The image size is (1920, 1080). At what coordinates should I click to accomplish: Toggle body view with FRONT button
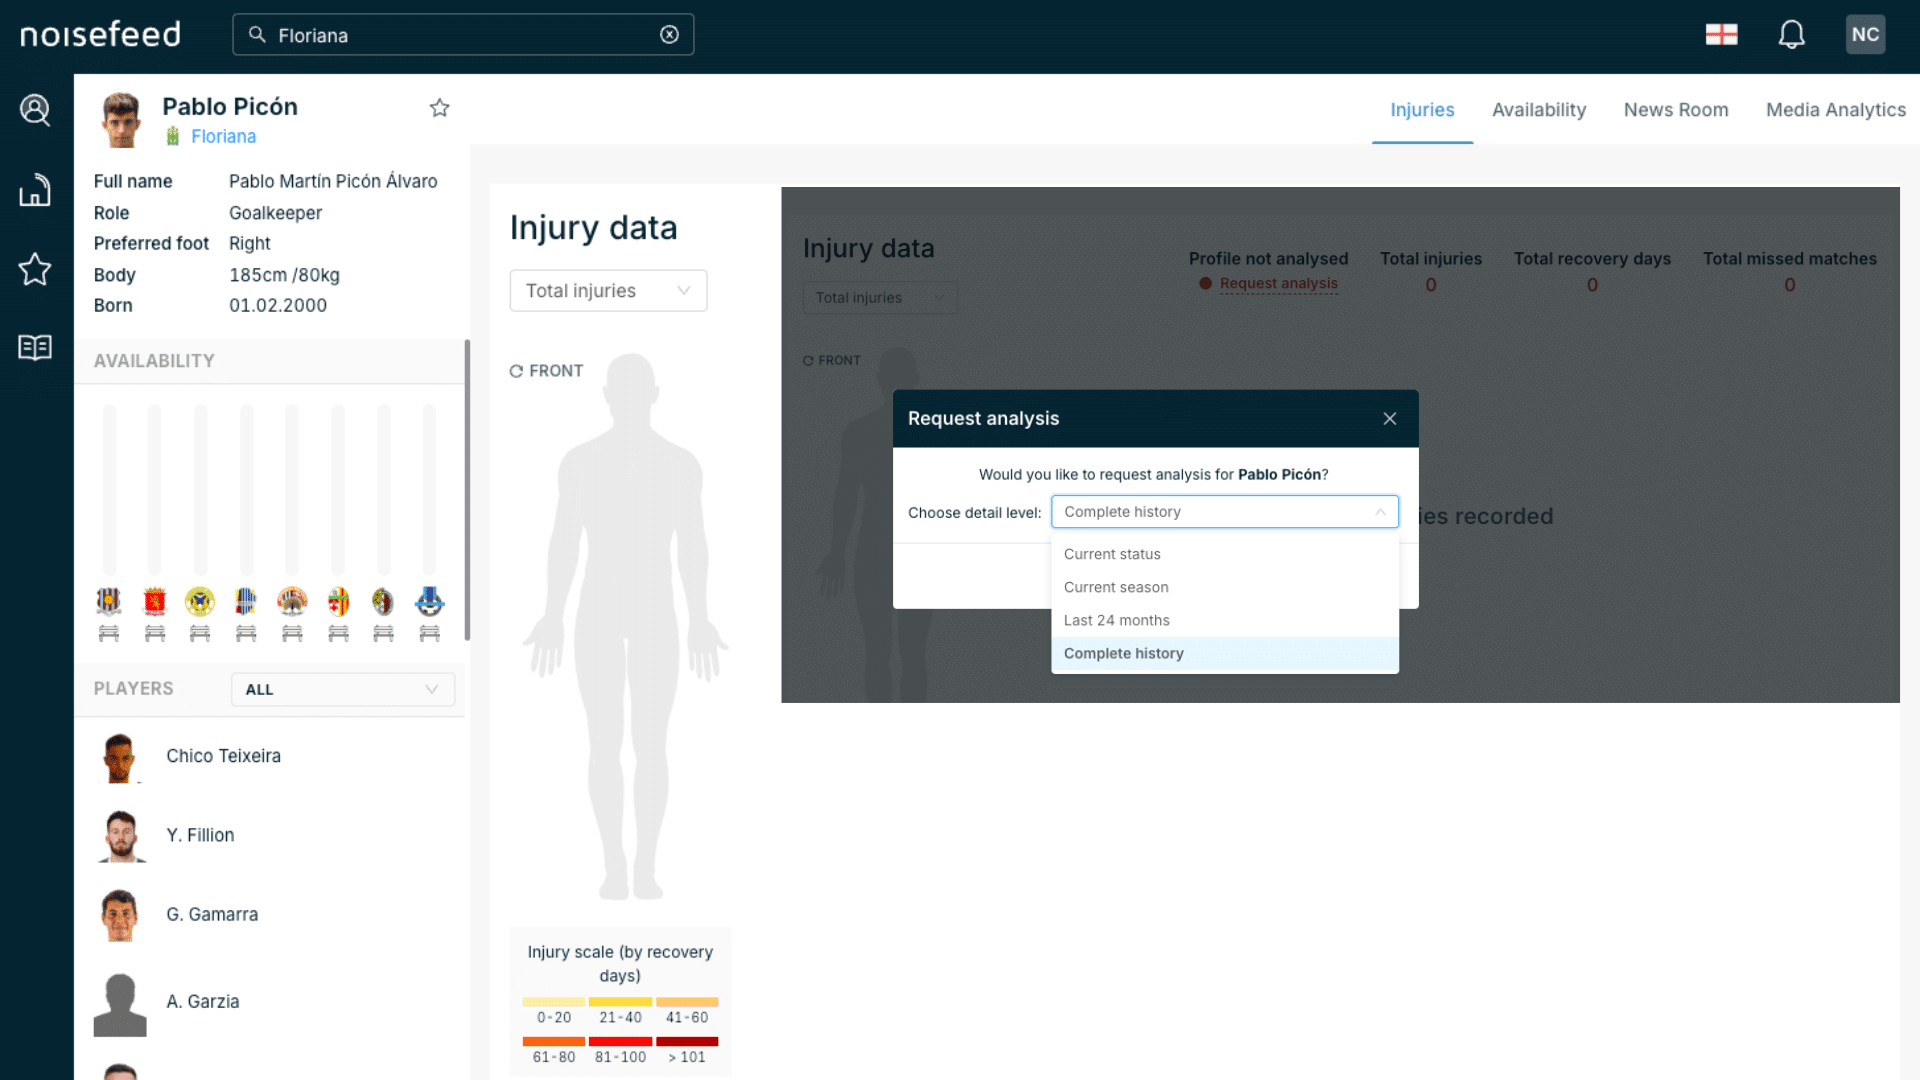pos(546,371)
